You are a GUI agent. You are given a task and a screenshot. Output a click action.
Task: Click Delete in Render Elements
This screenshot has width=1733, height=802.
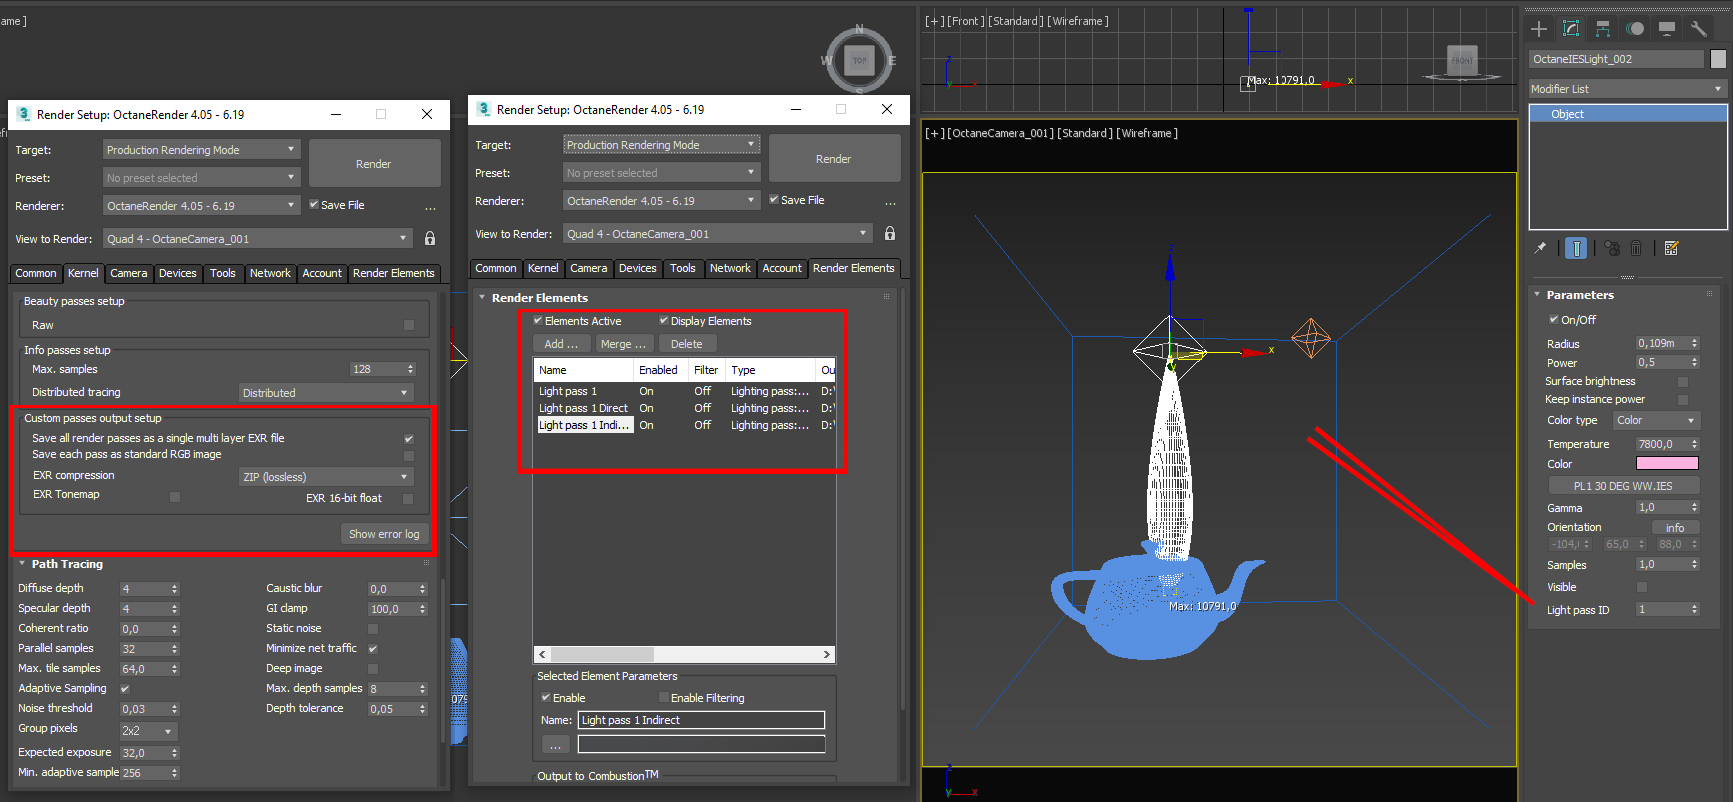point(687,344)
